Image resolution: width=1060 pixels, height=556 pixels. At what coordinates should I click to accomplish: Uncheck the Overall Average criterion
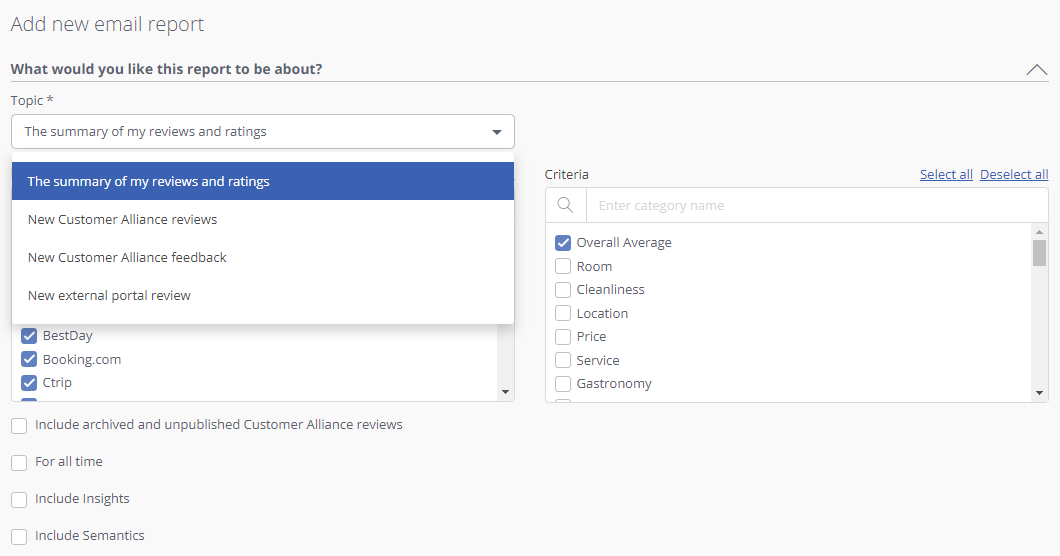click(x=563, y=242)
